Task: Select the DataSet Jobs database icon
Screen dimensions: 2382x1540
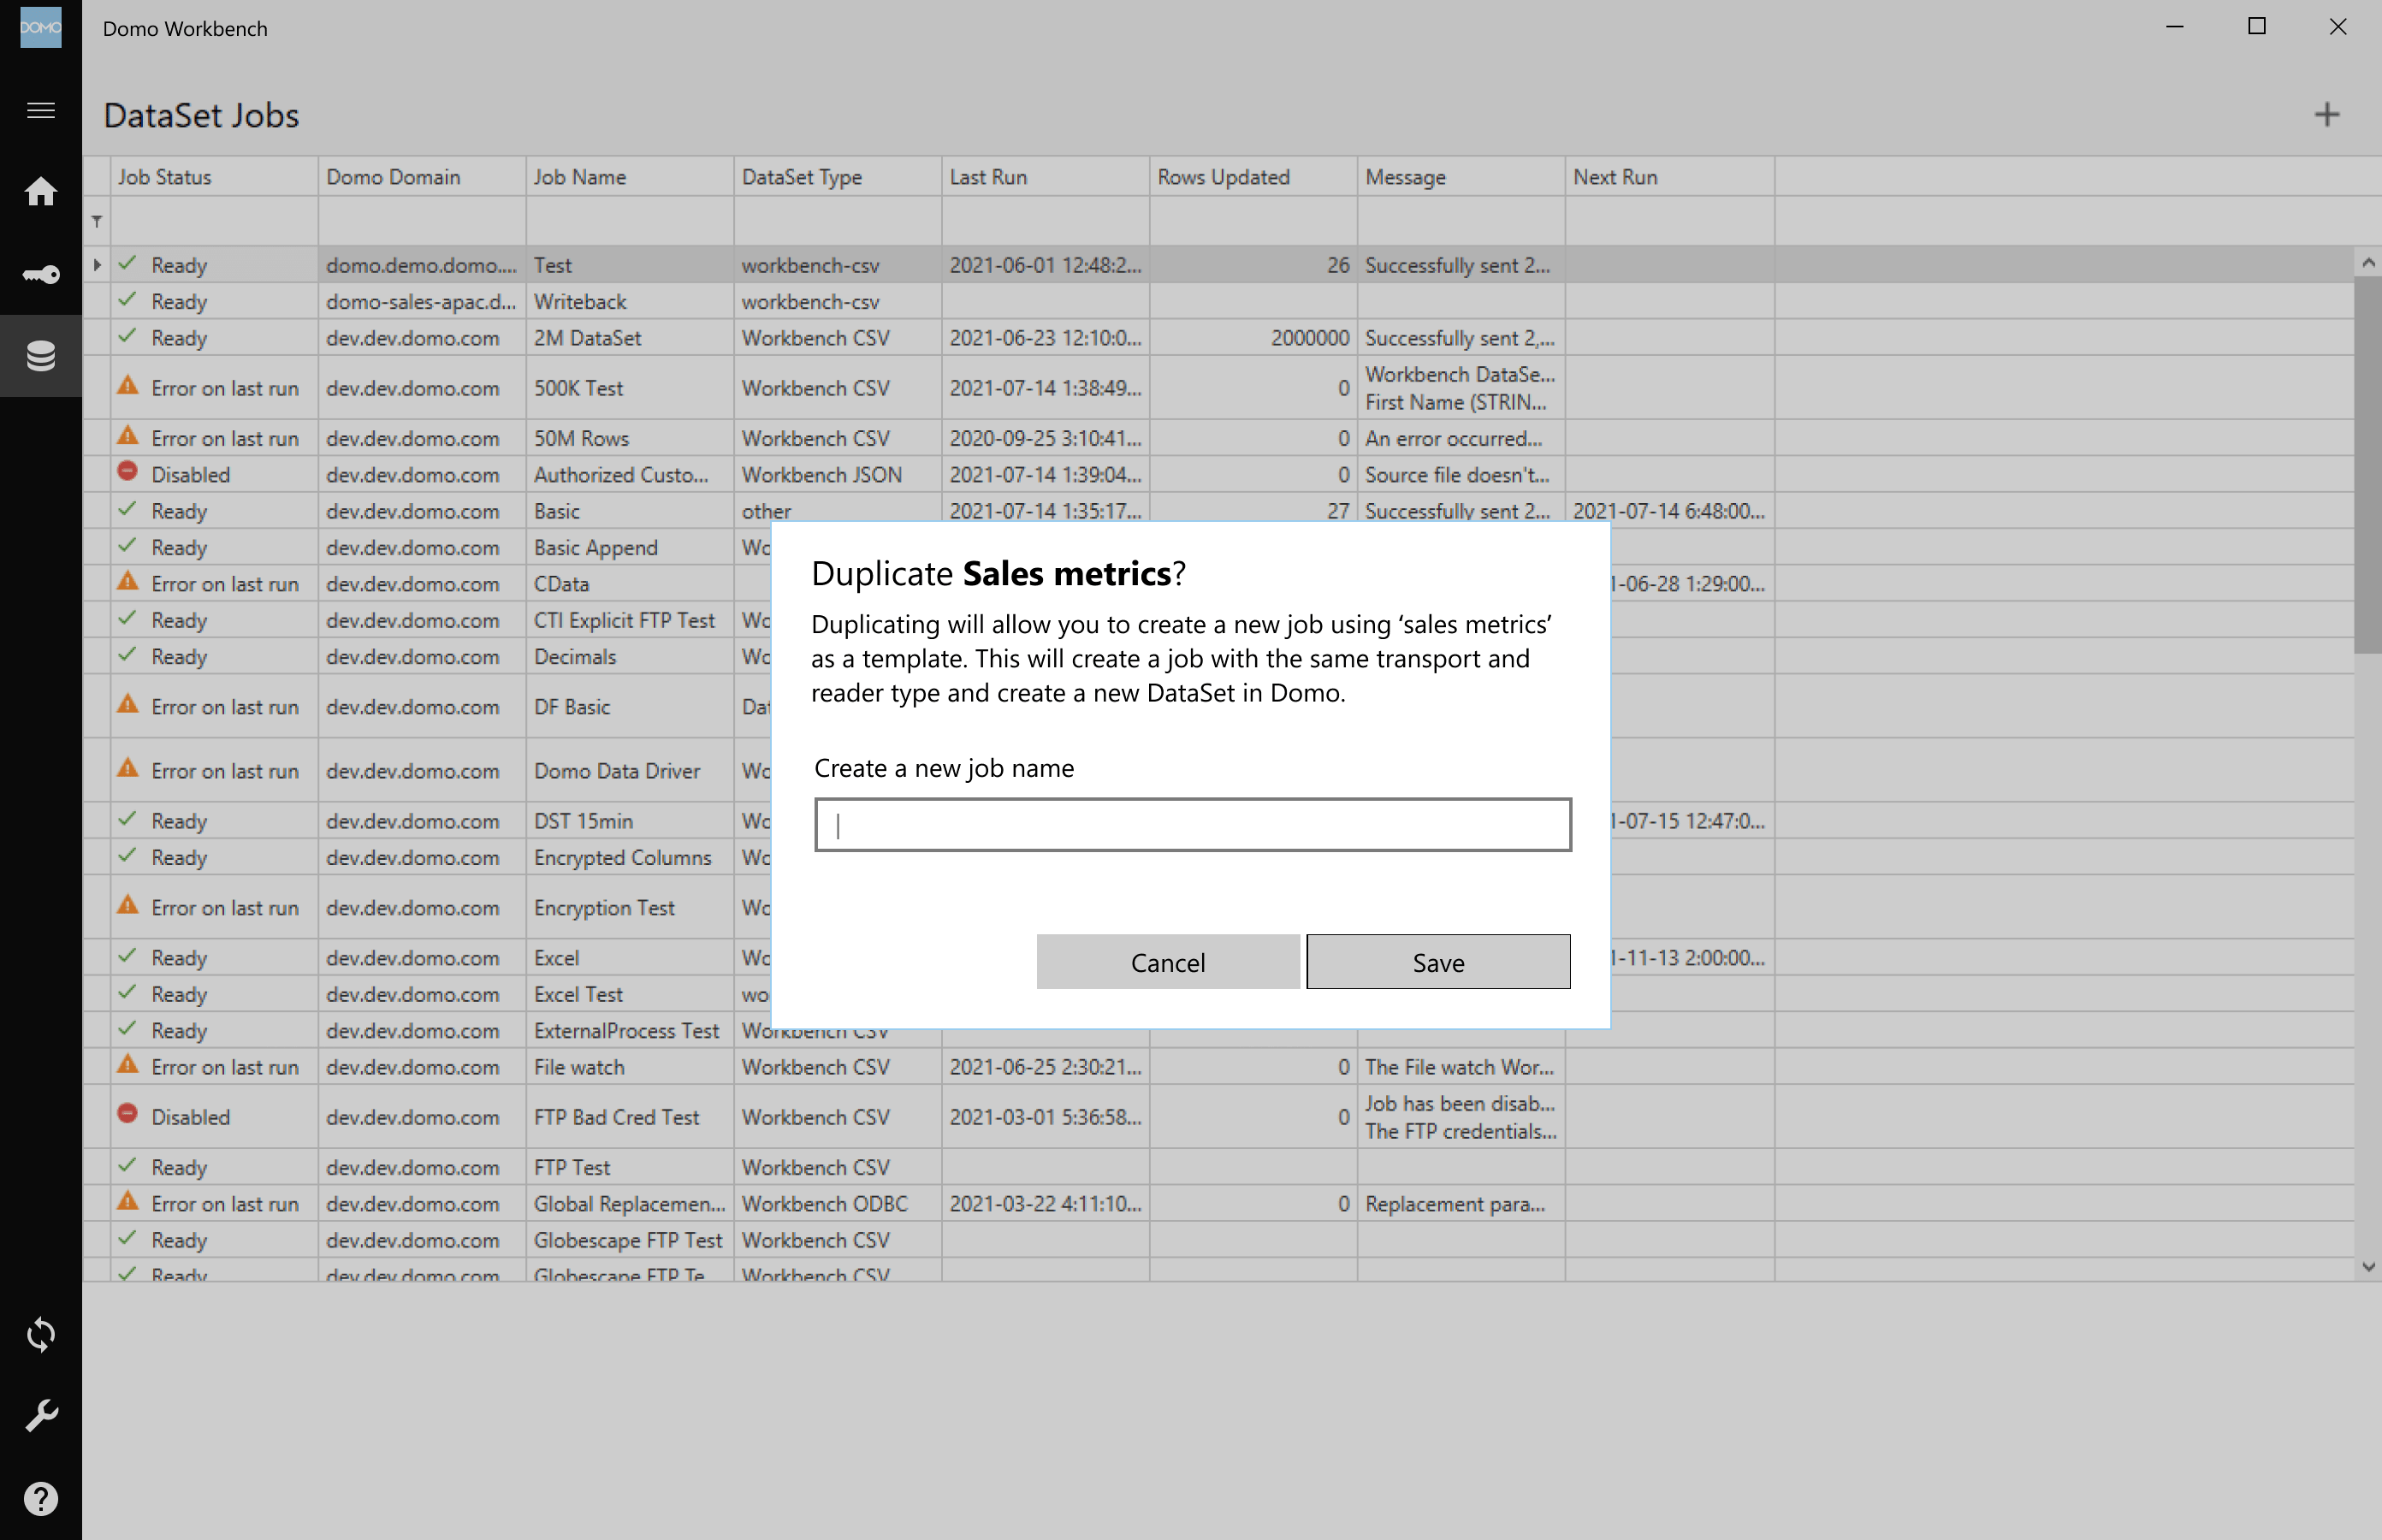Action: (x=40, y=356)
